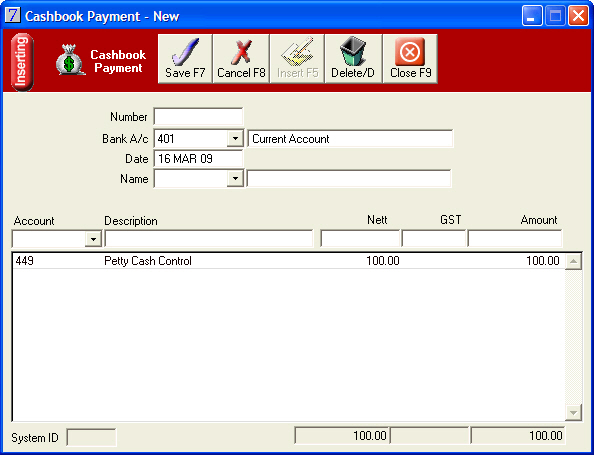This screenshot has width=594, height=455.
Task: Click the list scrollbar up arrow
Action: click(574, 261)
